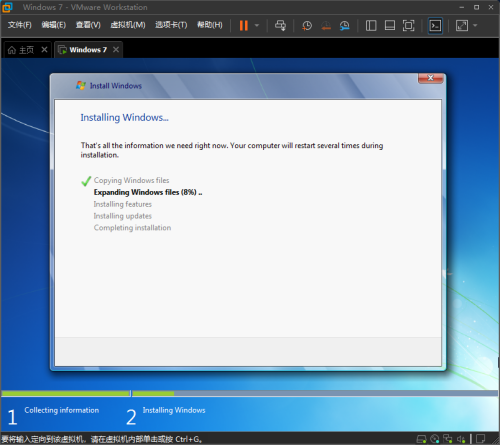Open the snapshot manager with wrench icon

(344, 26)
